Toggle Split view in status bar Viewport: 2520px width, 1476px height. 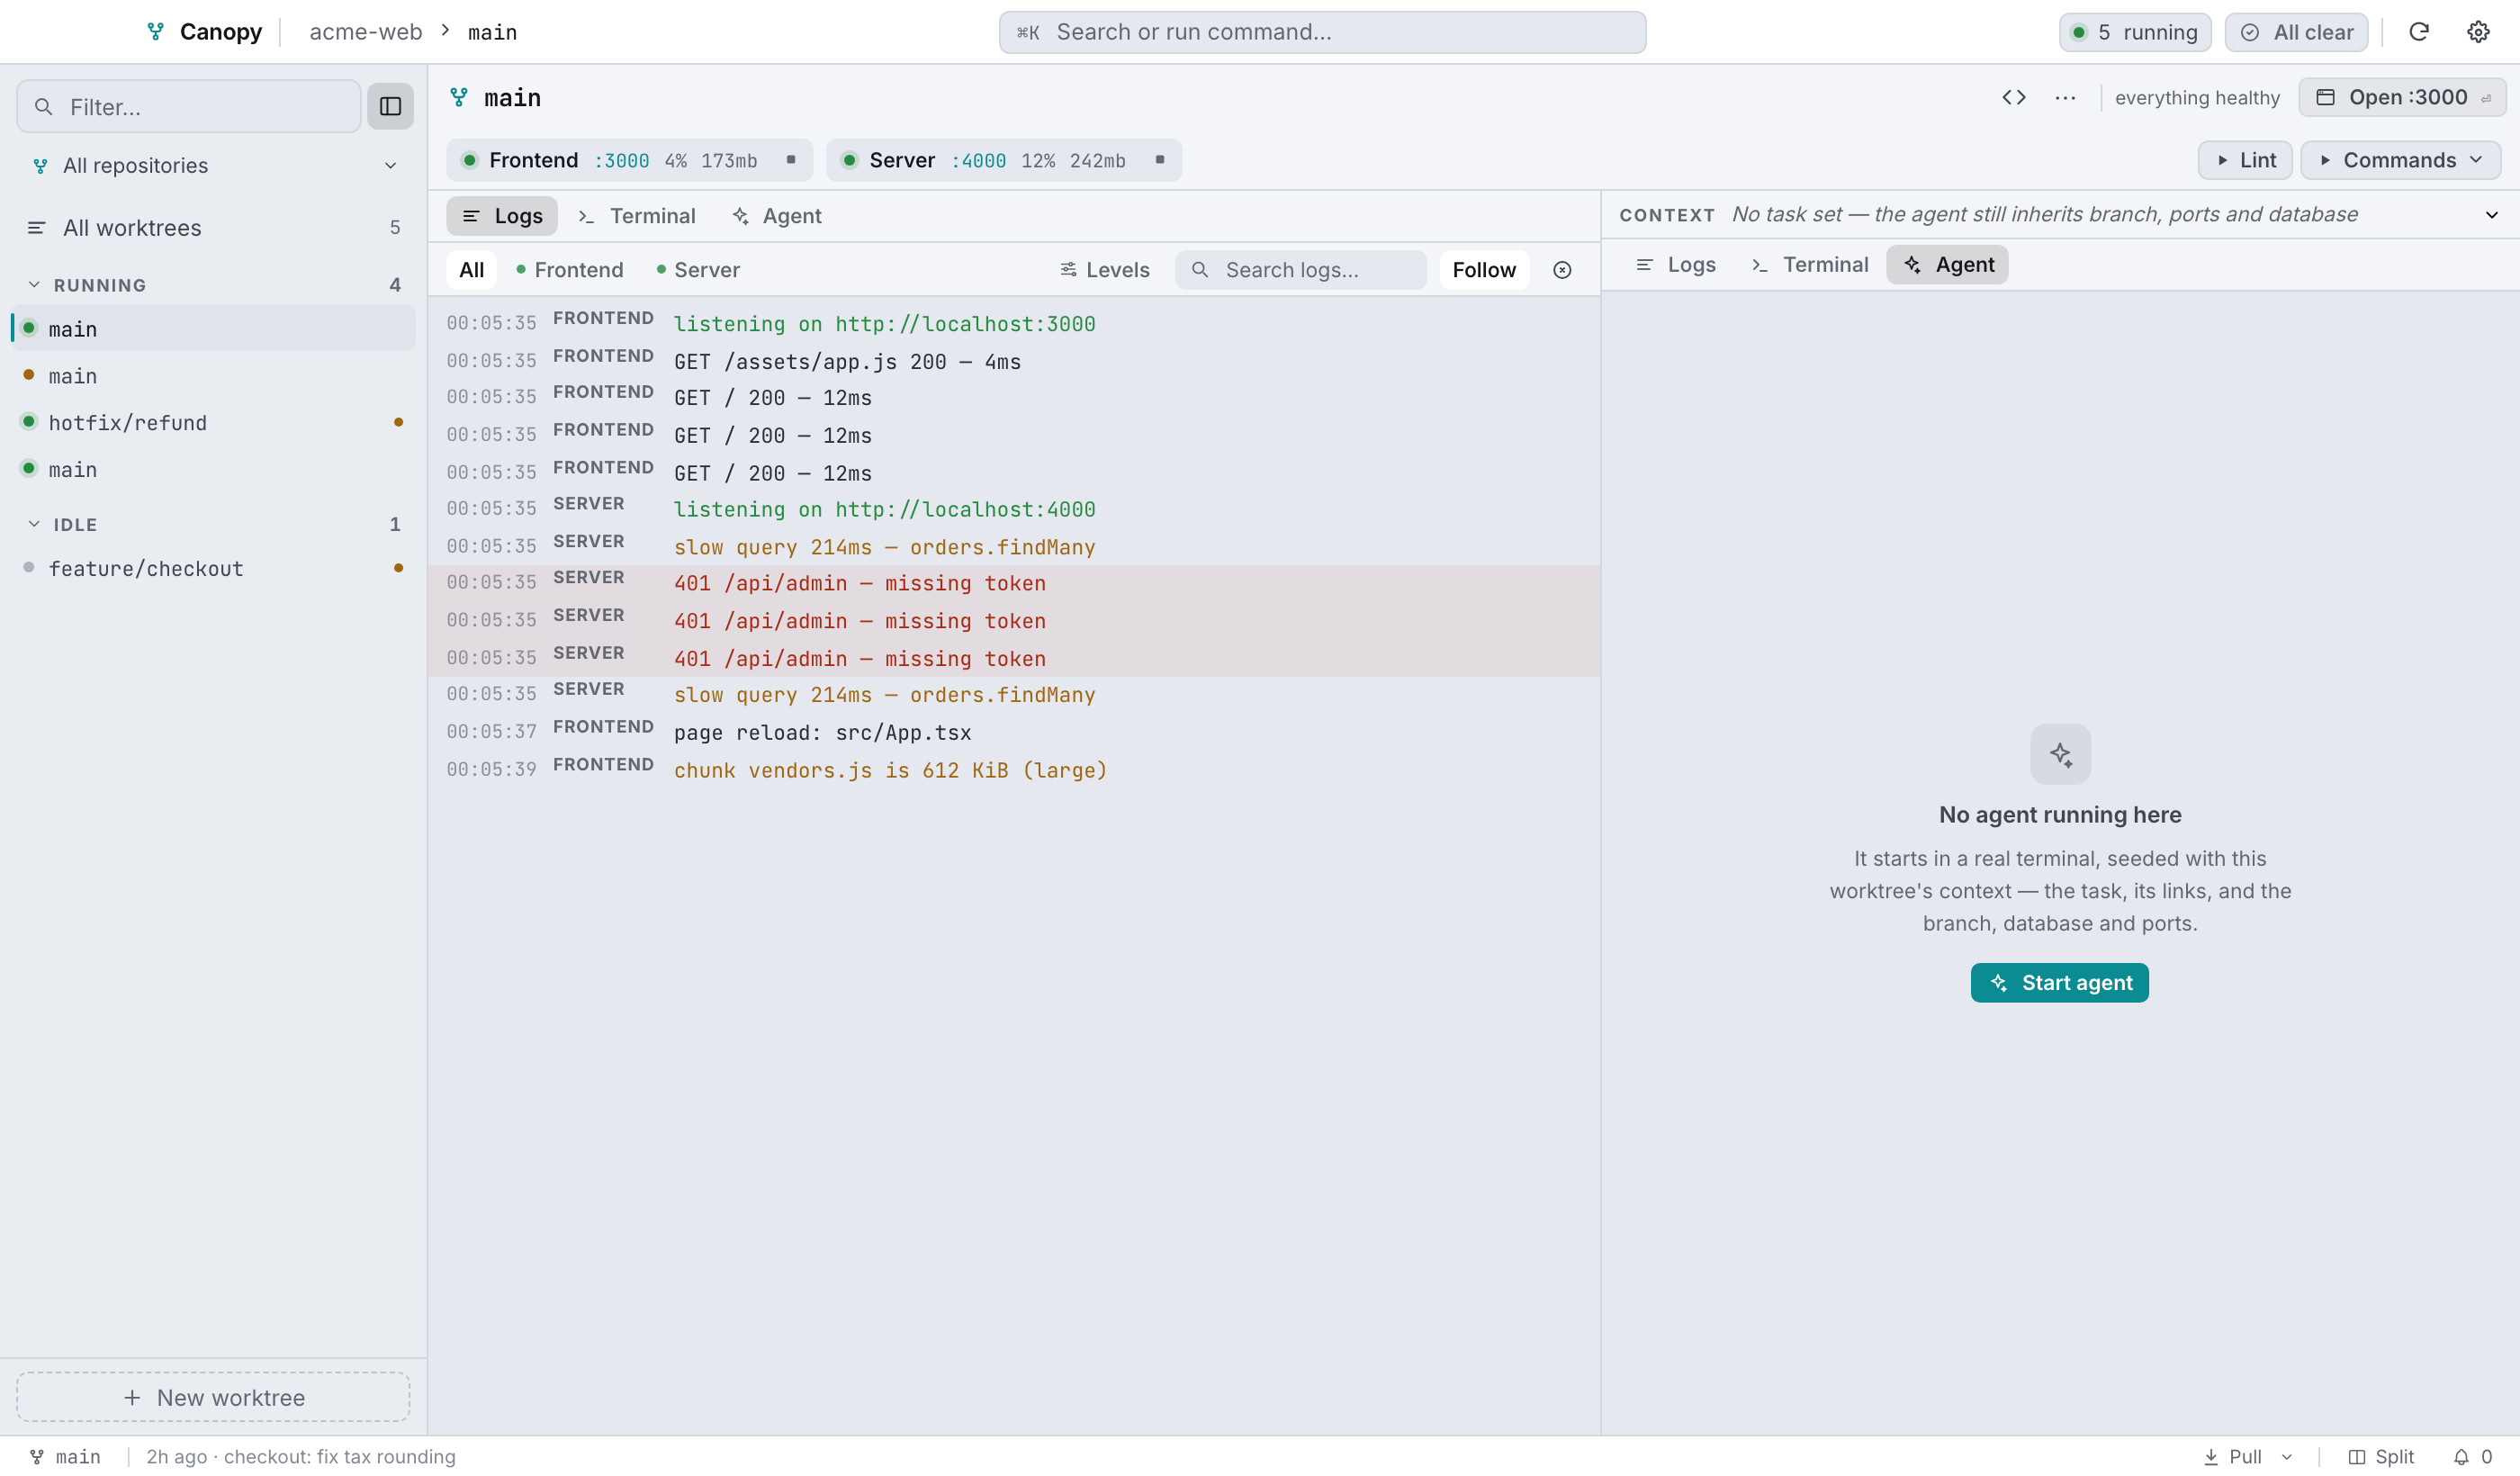(x=2381, y=1457)
